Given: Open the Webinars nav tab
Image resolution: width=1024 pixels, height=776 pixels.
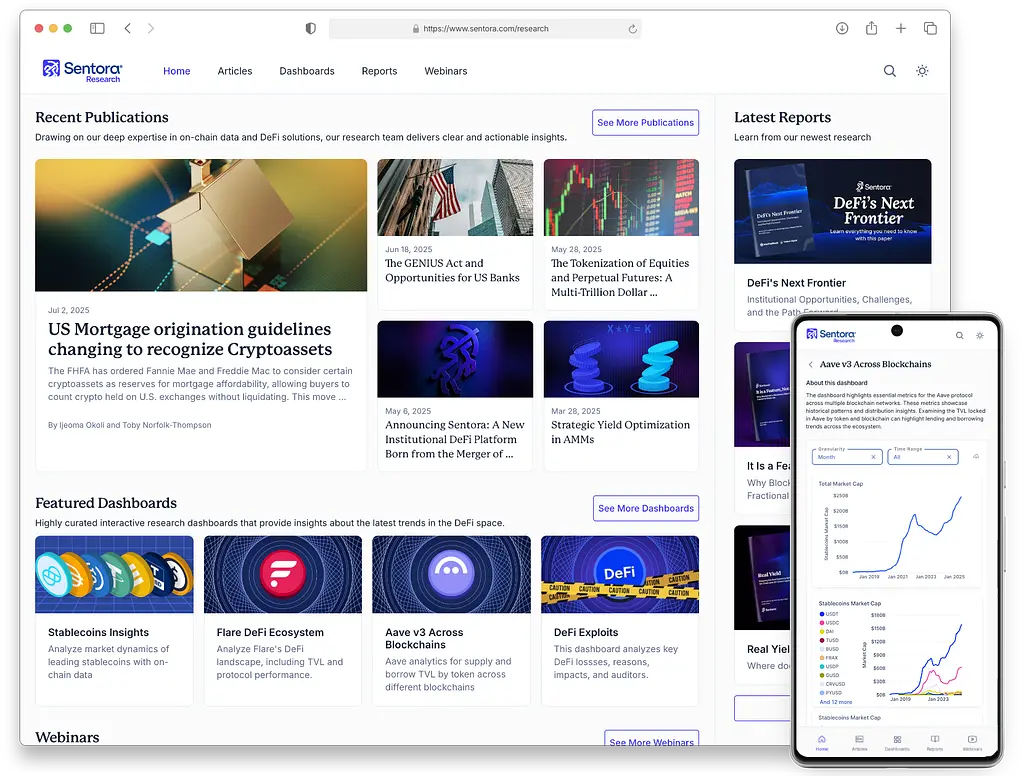Looking at the screenshot, I should click(x=446, y=71).
